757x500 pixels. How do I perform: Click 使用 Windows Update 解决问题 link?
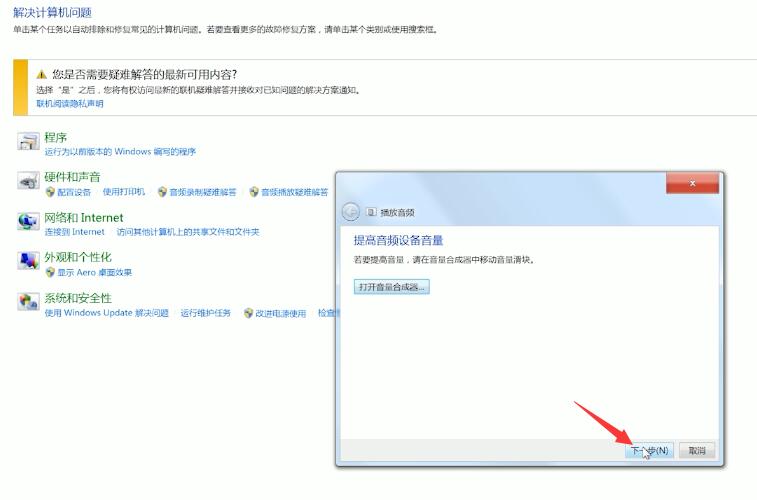coord(107,313)
